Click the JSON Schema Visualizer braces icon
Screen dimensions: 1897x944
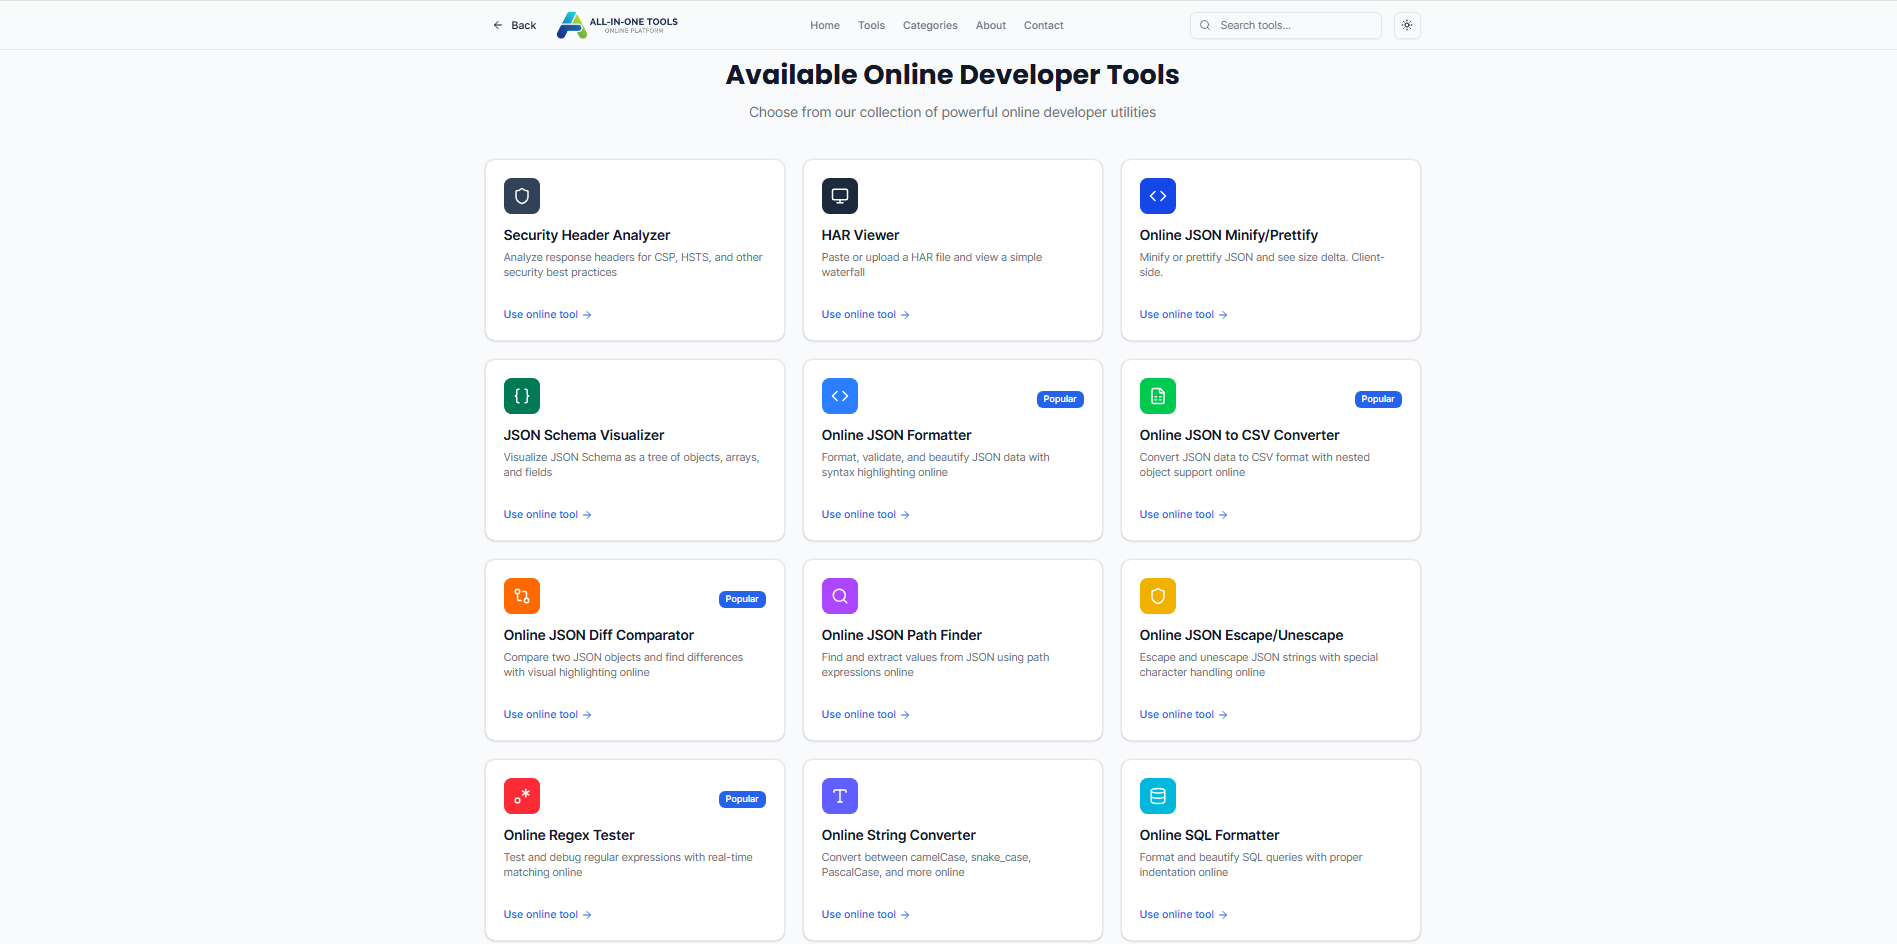click(x=521, y=396)
